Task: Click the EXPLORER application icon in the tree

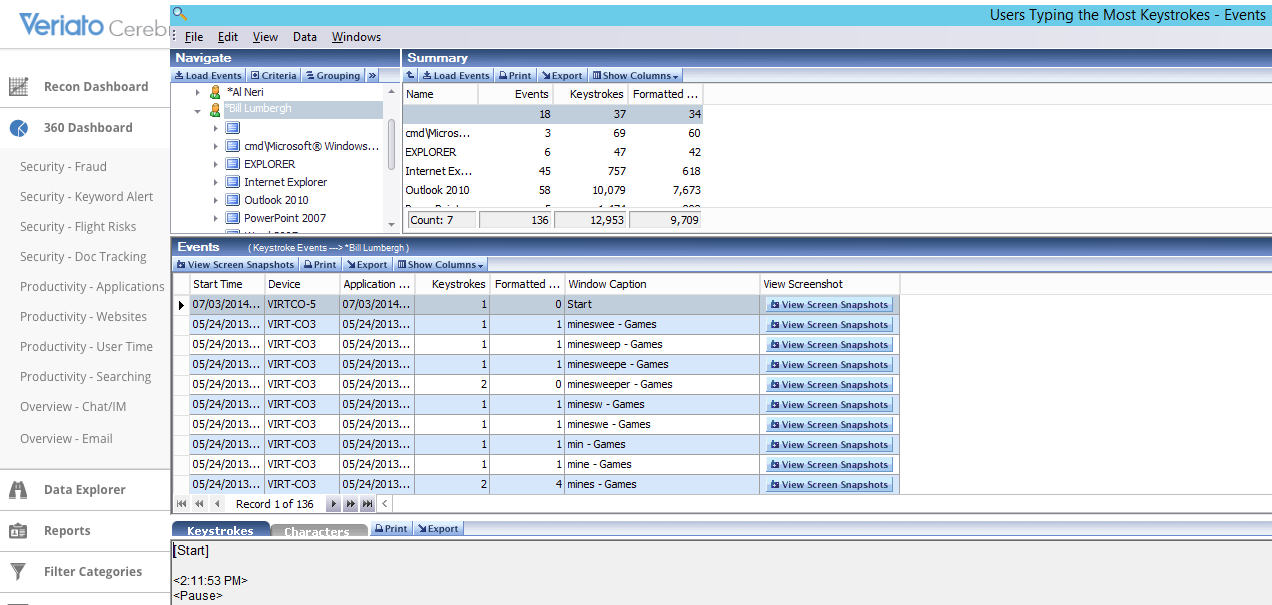Action: click(232, 164)
